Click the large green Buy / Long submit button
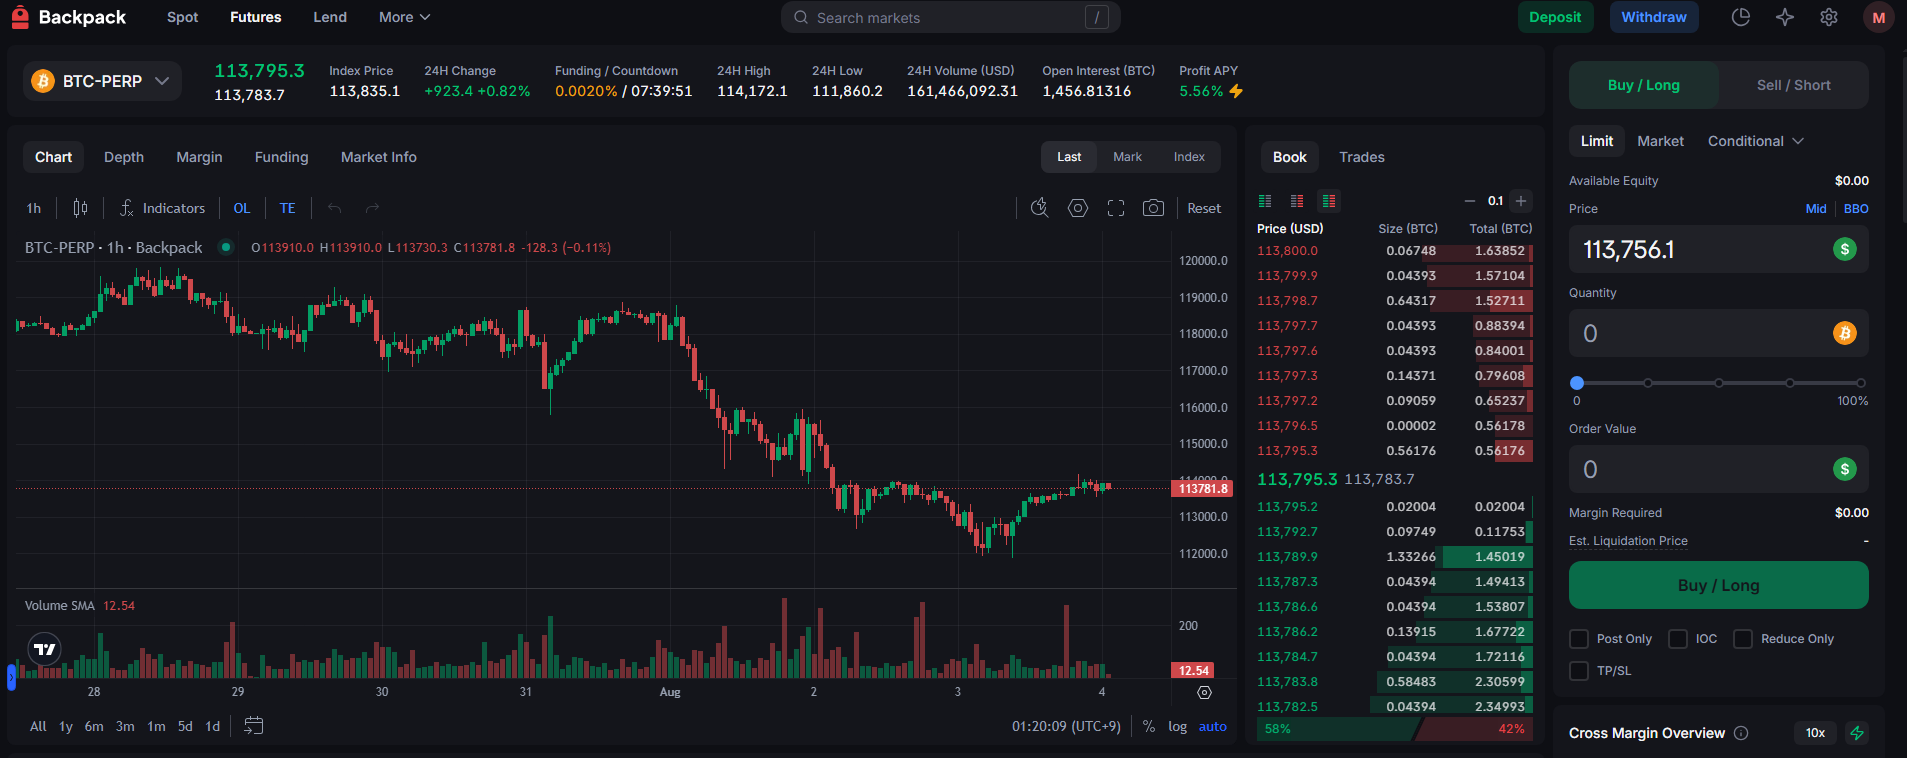Screen dimensions: 1907x758 pyautogui.click(x=1718, y=585)
